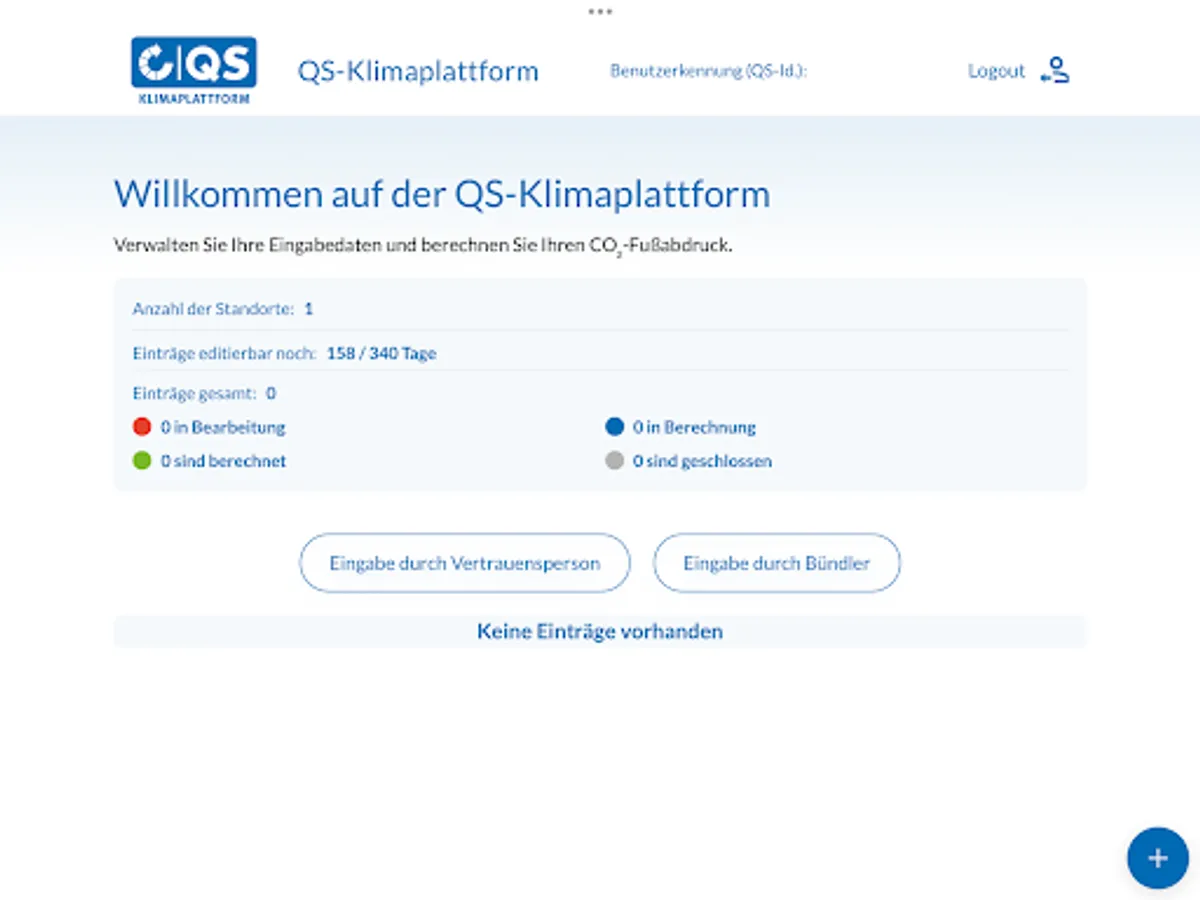Click the blue plus action button
This screenshot has width=1200, height=900.
click(x=1157, y=857)
